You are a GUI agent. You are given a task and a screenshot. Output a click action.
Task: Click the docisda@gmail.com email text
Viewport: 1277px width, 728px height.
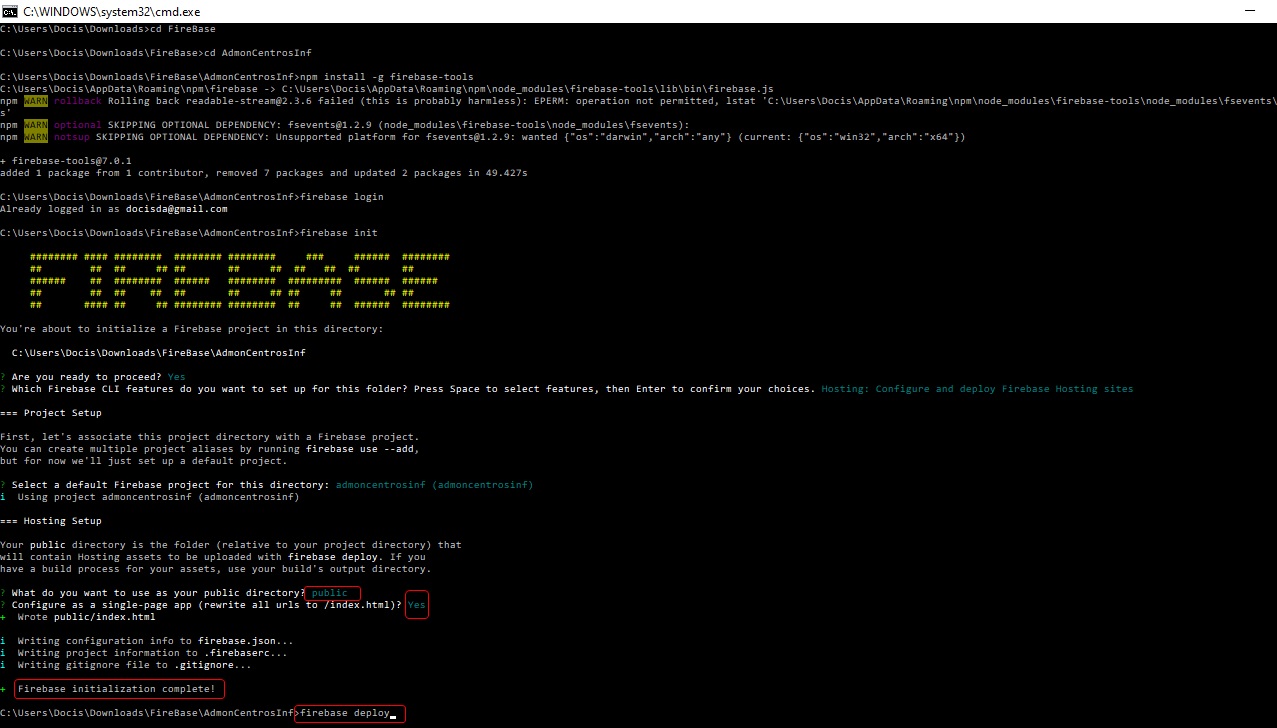(176, 209)
